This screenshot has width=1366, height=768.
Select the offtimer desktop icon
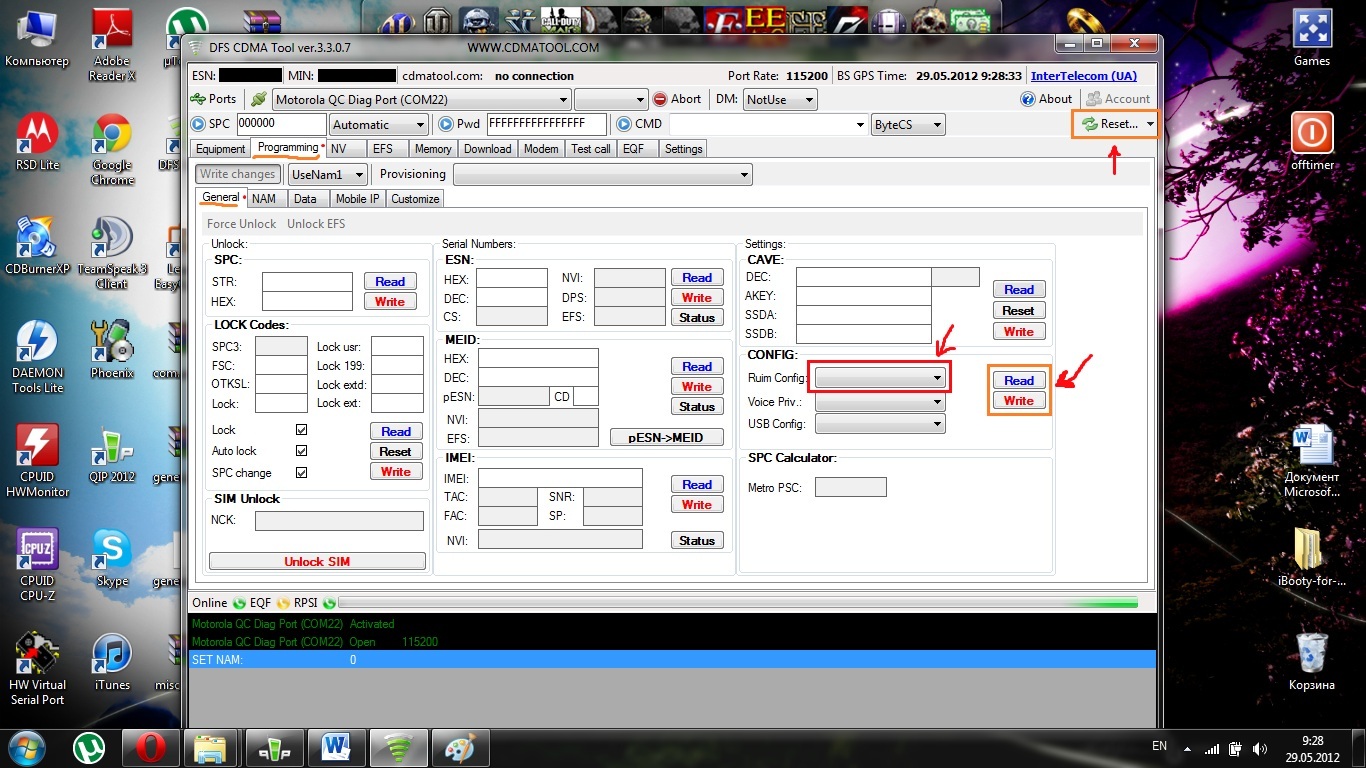1312,143
